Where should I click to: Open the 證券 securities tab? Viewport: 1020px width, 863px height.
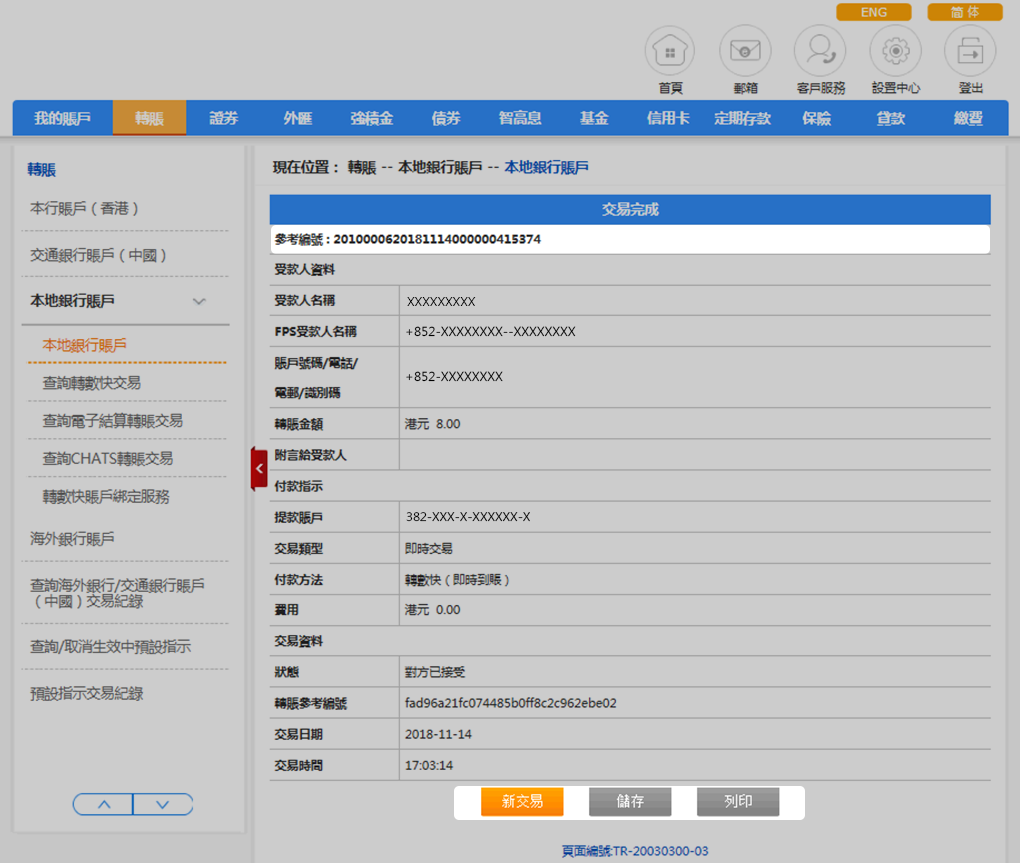point(223,118)
